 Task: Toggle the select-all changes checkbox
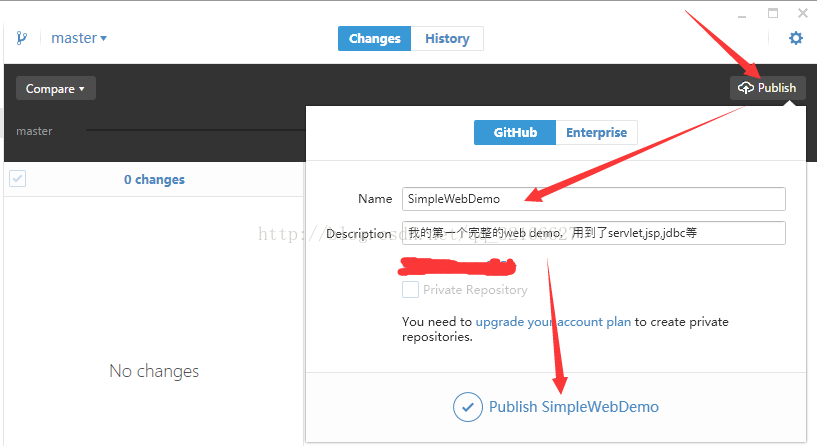(18, 179)
